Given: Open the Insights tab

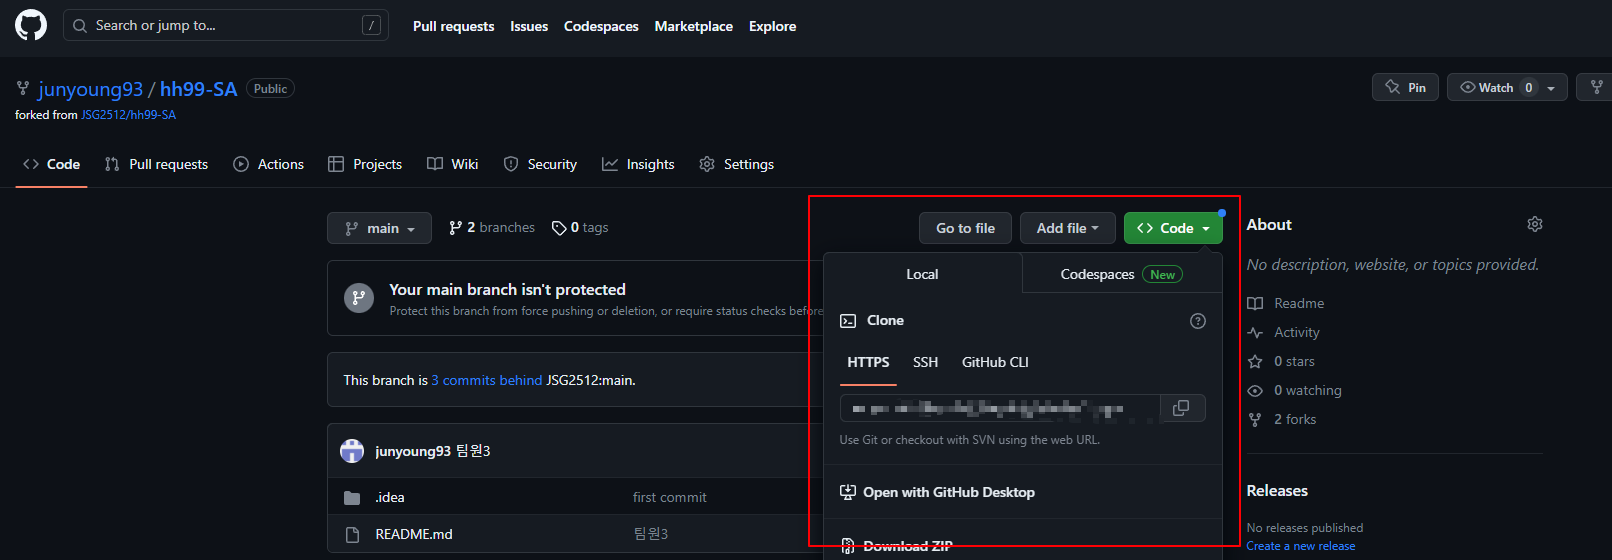Looking at the screenshot, I should coord(638,164).
